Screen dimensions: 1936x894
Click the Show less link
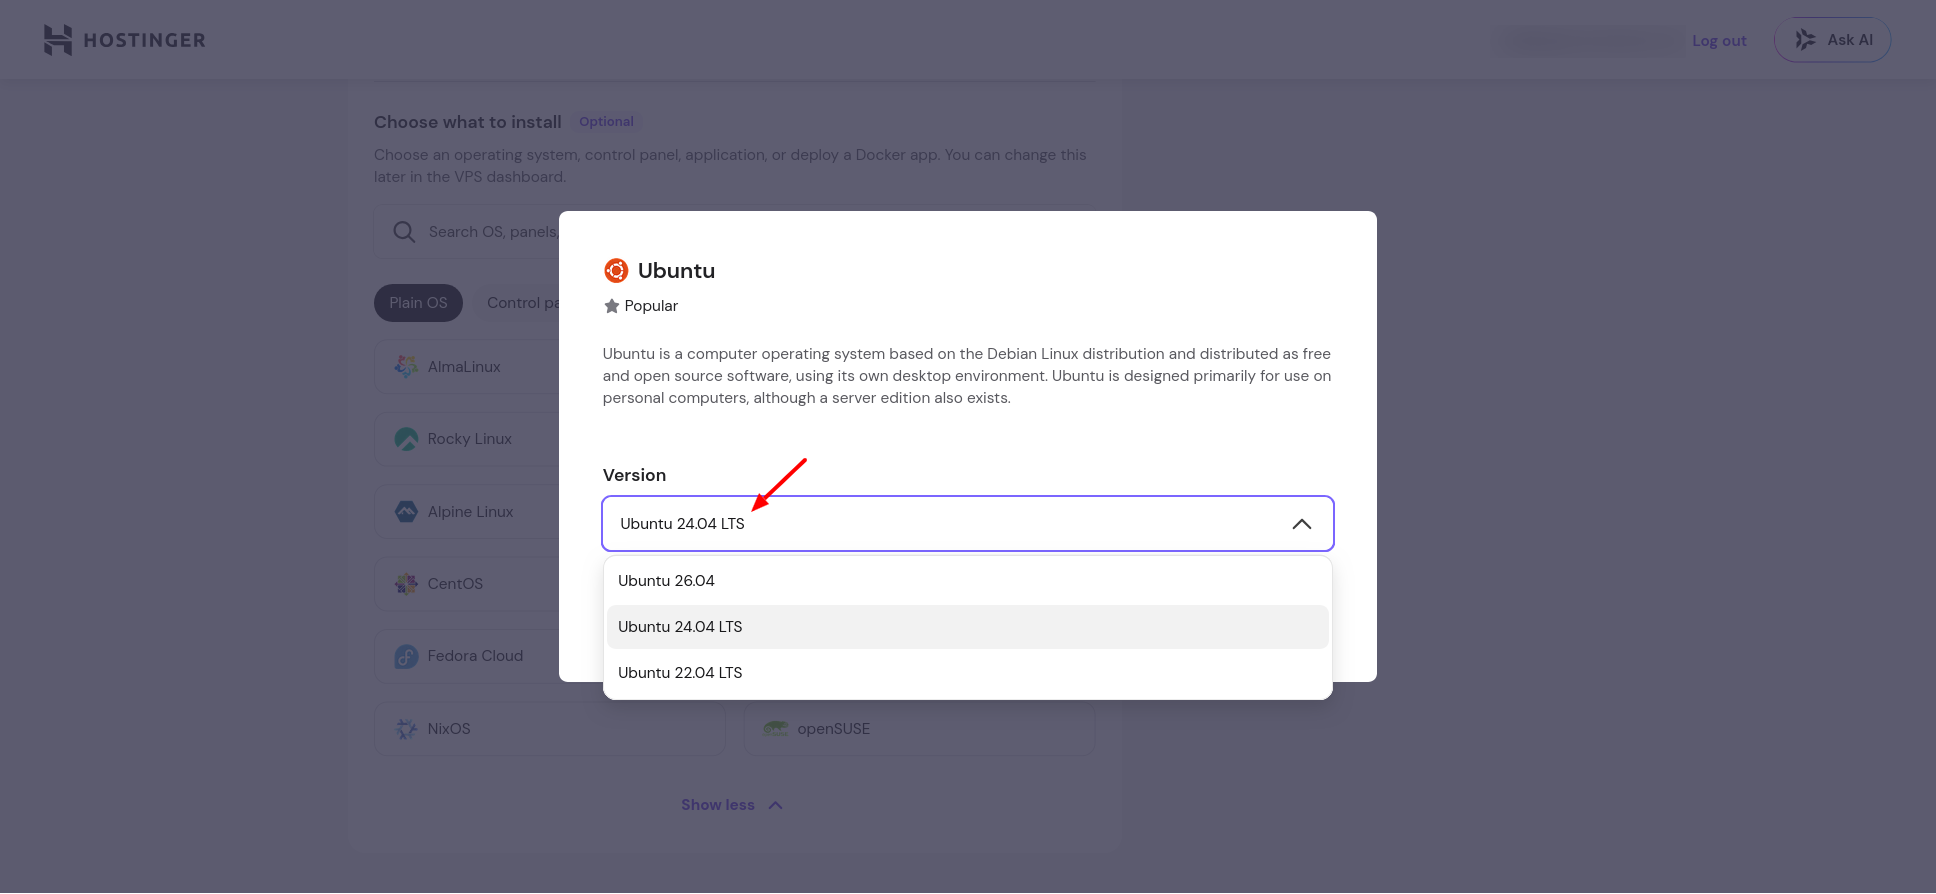tap(732, 805)
